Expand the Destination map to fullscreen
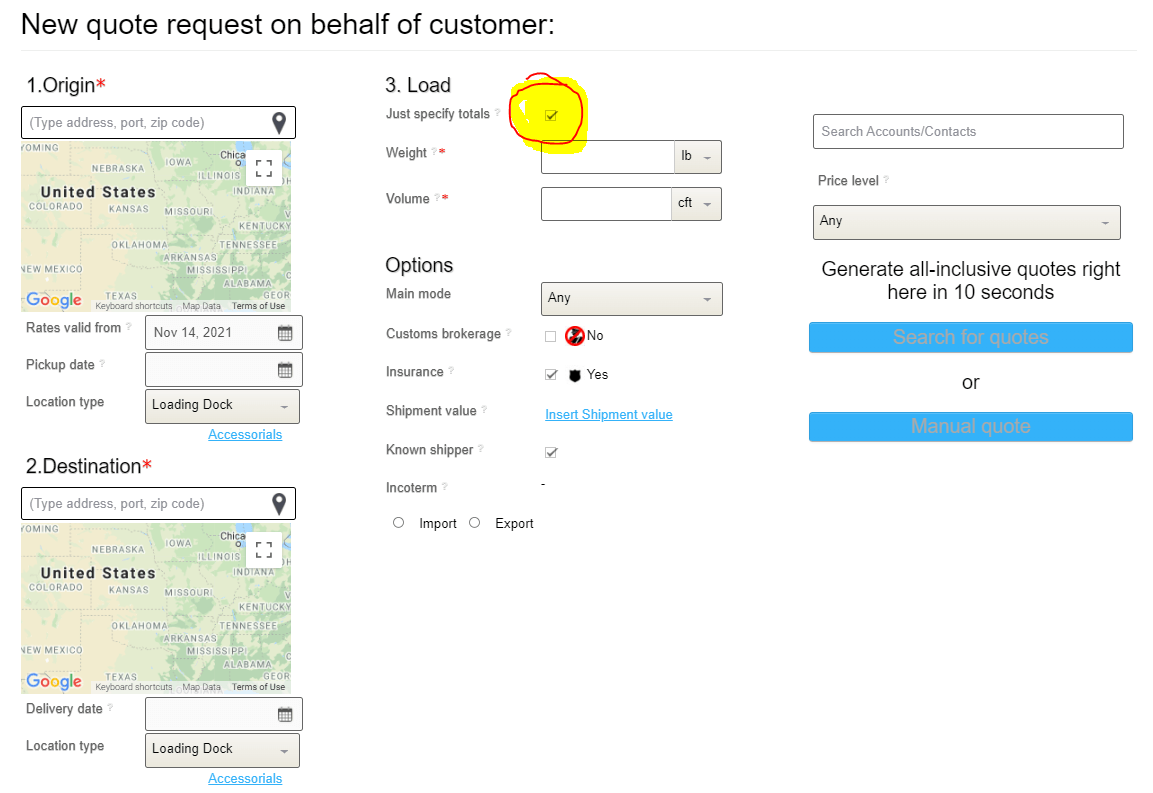The image size is (1153, 793). [264, 549]
